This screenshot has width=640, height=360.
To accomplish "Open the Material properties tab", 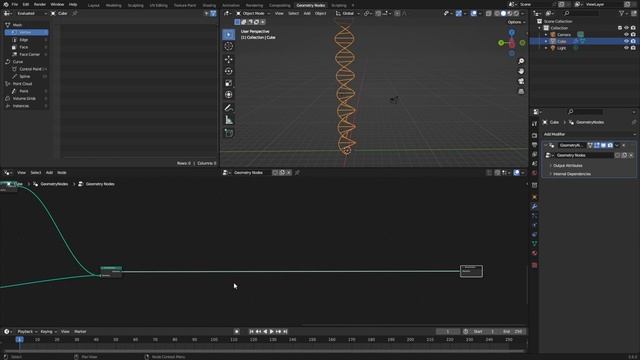I will tap(535, 253).
